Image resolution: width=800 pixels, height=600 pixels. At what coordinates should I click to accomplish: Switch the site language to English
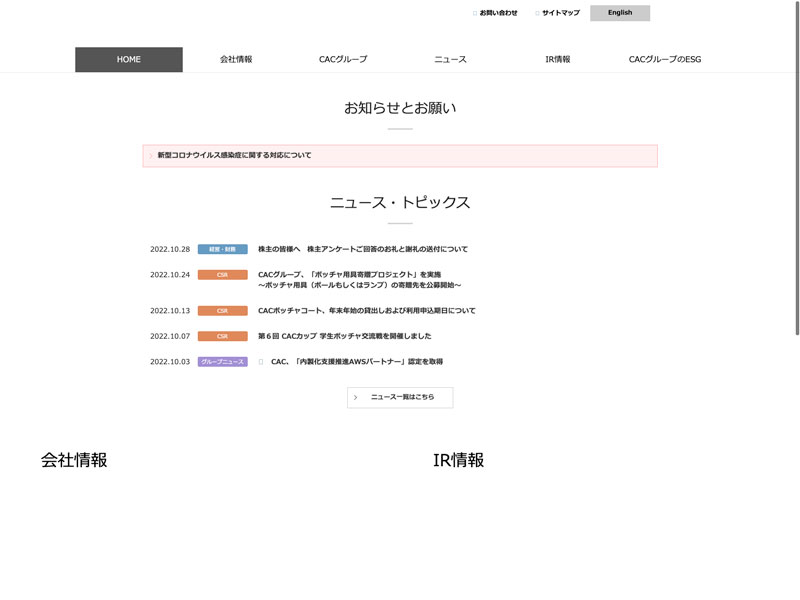click(620, 13)
